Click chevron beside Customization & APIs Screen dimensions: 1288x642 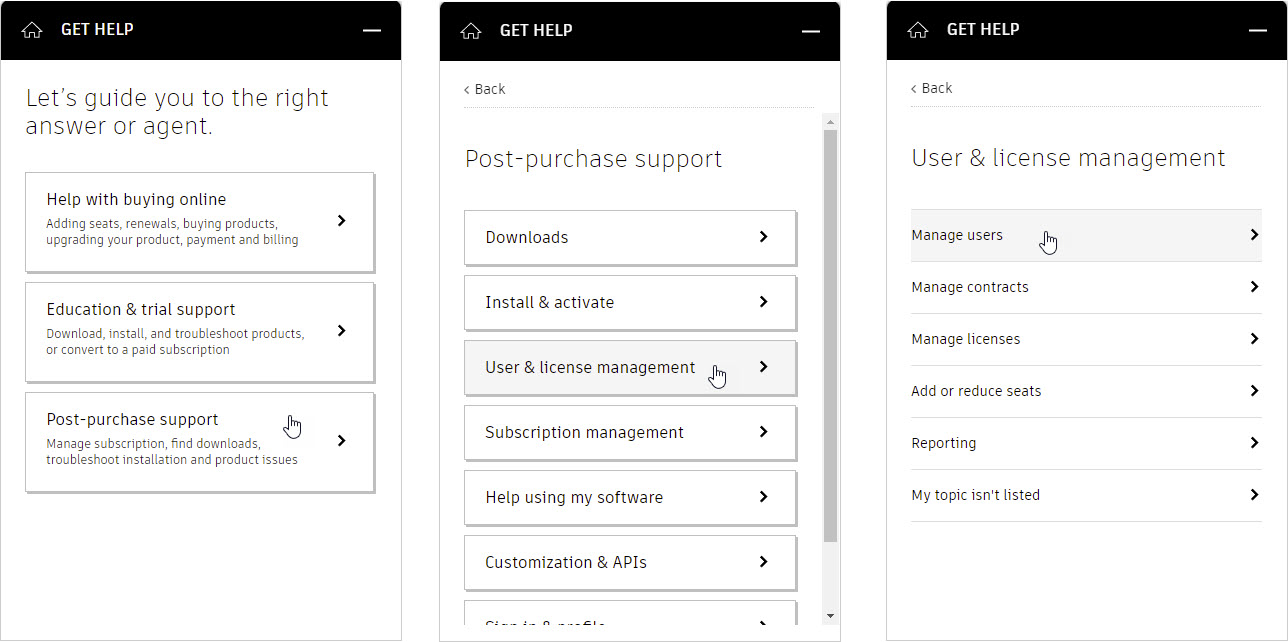point(764,562)
